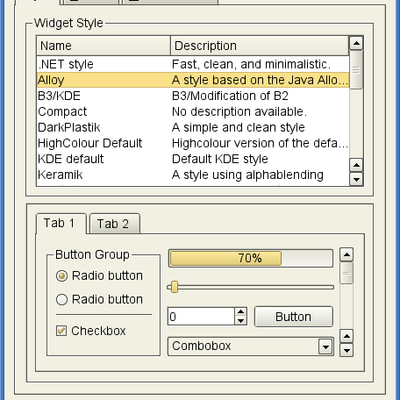
Task: Select the B3/KDE style
Action: coord(193,96)
